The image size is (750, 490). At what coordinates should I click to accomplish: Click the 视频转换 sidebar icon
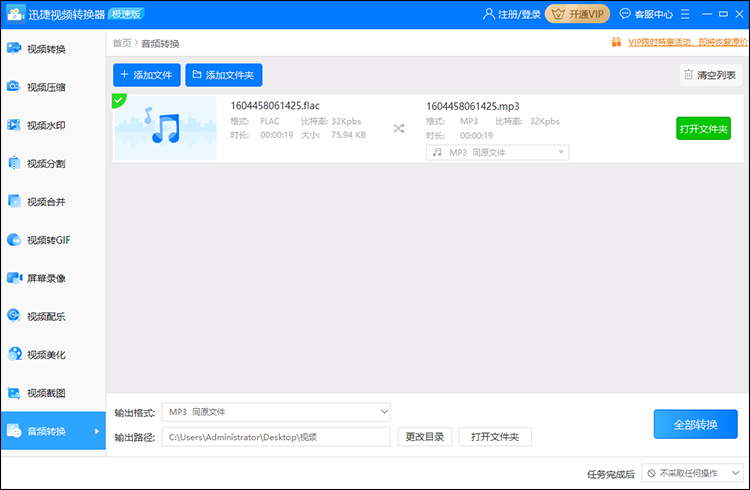tap(14, 48)
